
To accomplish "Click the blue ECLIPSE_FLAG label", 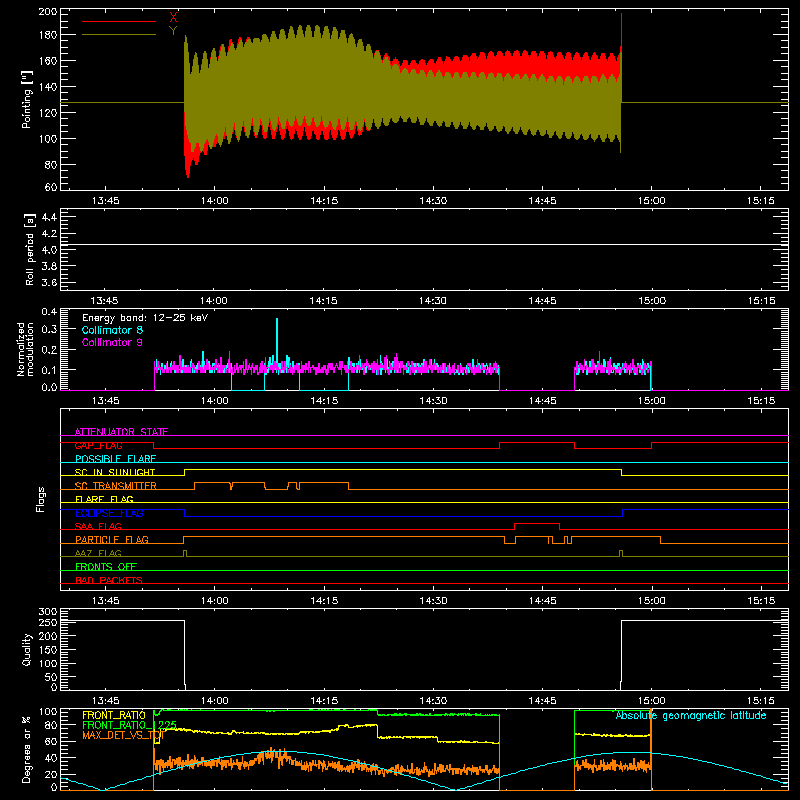I will click(109, 513).
